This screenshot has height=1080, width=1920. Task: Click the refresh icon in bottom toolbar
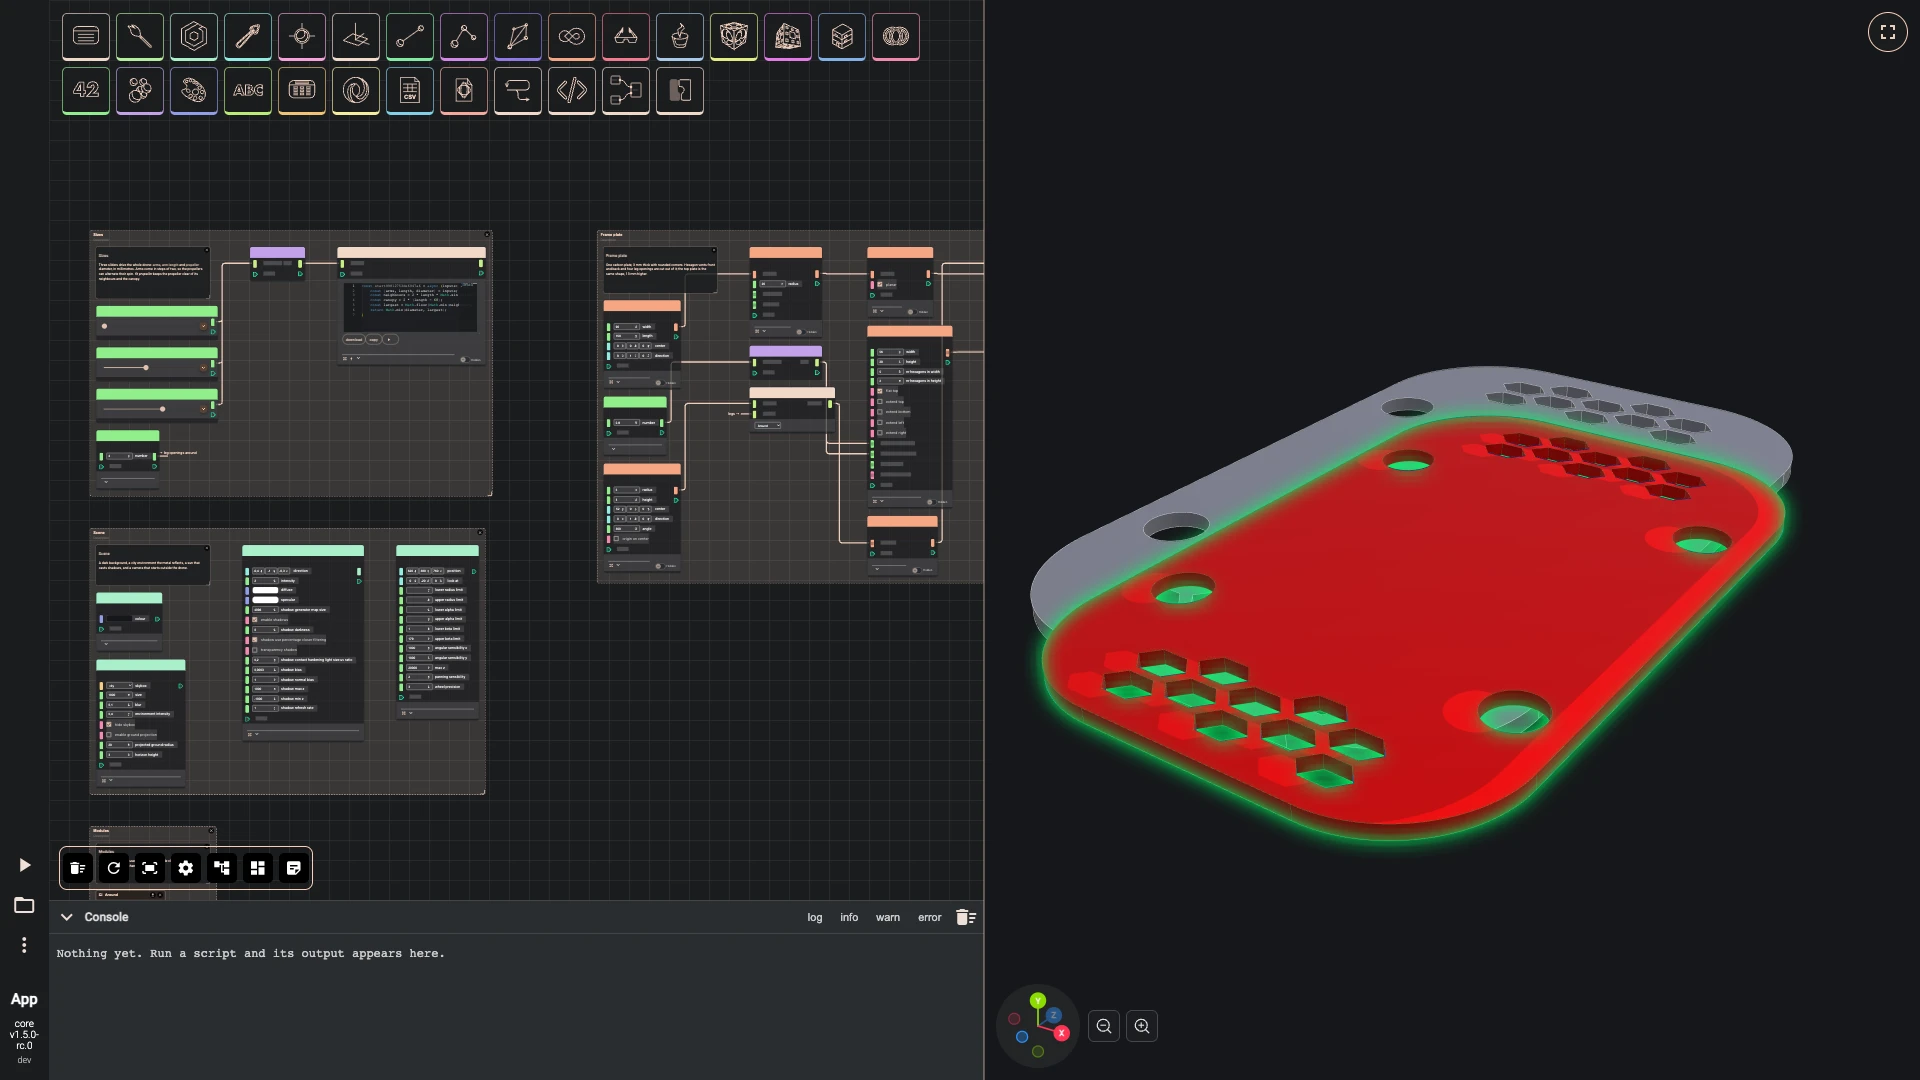tap(114, 868)
